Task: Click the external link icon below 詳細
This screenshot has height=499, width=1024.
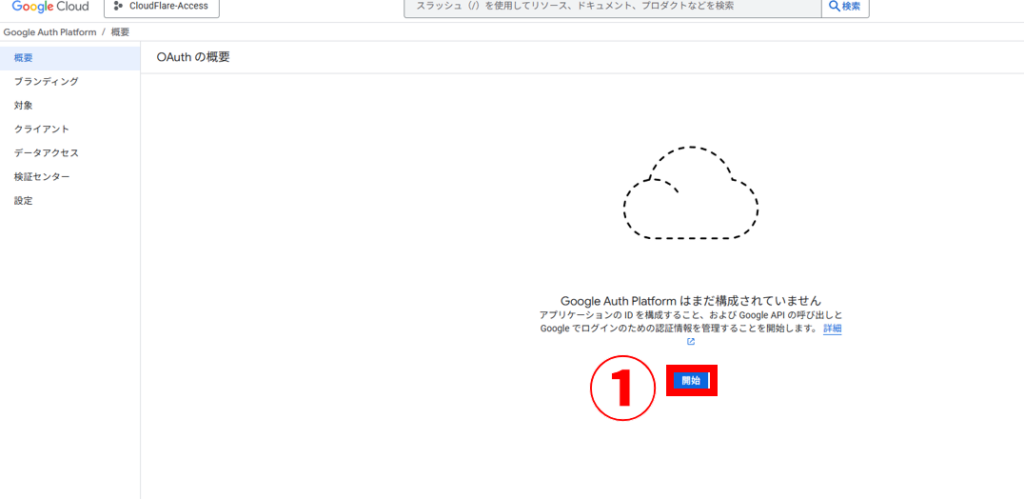Action: click(690, 342)
